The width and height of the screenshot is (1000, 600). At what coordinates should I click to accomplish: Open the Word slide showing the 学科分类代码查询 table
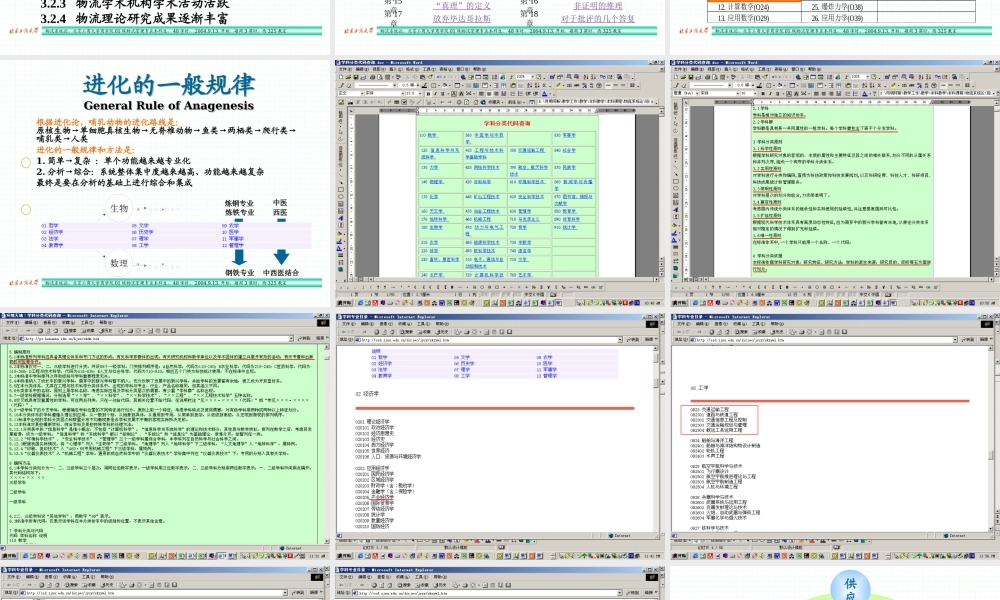[500, 184]
